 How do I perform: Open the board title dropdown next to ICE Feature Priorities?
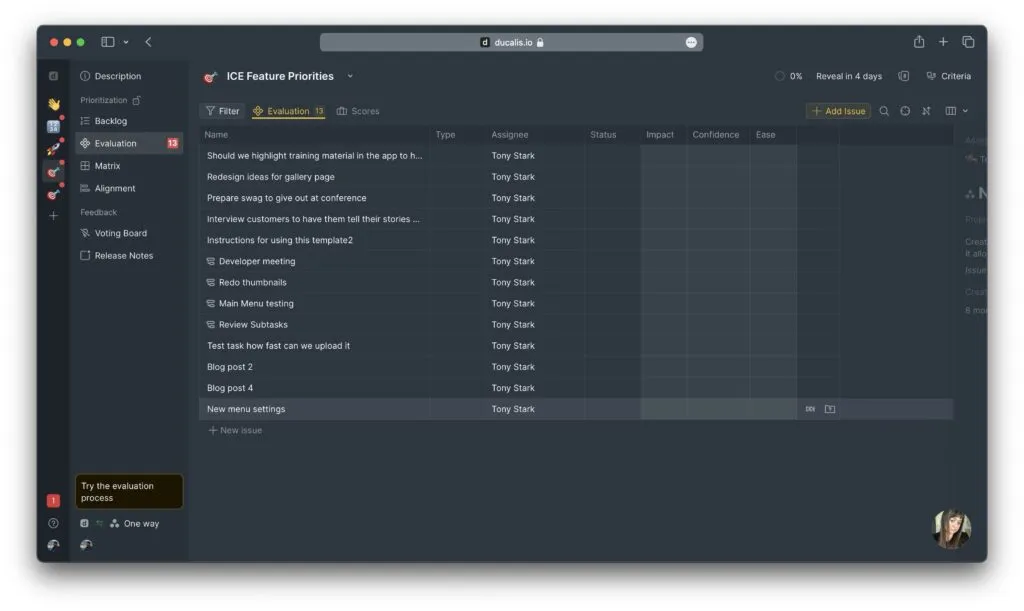[349, 75]
